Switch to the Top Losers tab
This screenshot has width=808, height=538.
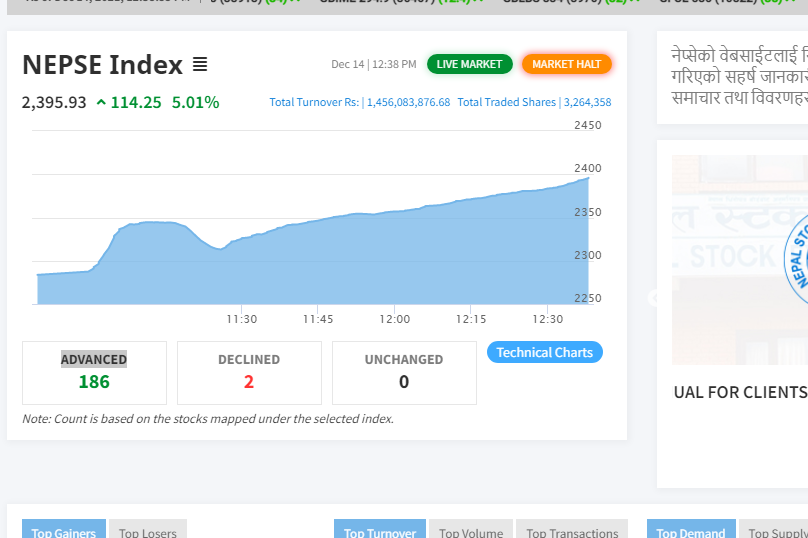click(148, 530)
